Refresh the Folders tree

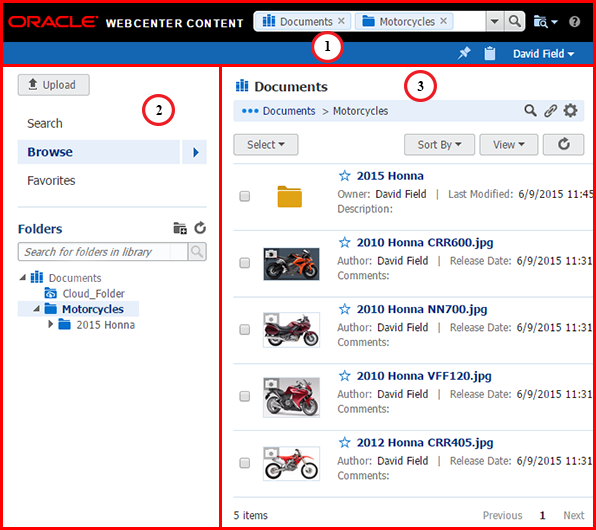click(x=200, y=228)
